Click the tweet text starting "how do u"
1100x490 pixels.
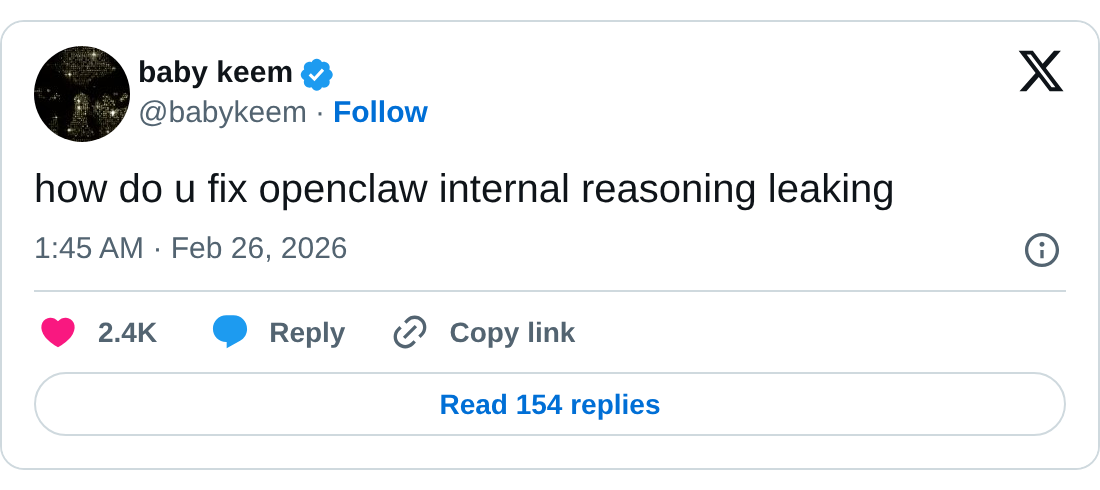click(x=464, y=190)
